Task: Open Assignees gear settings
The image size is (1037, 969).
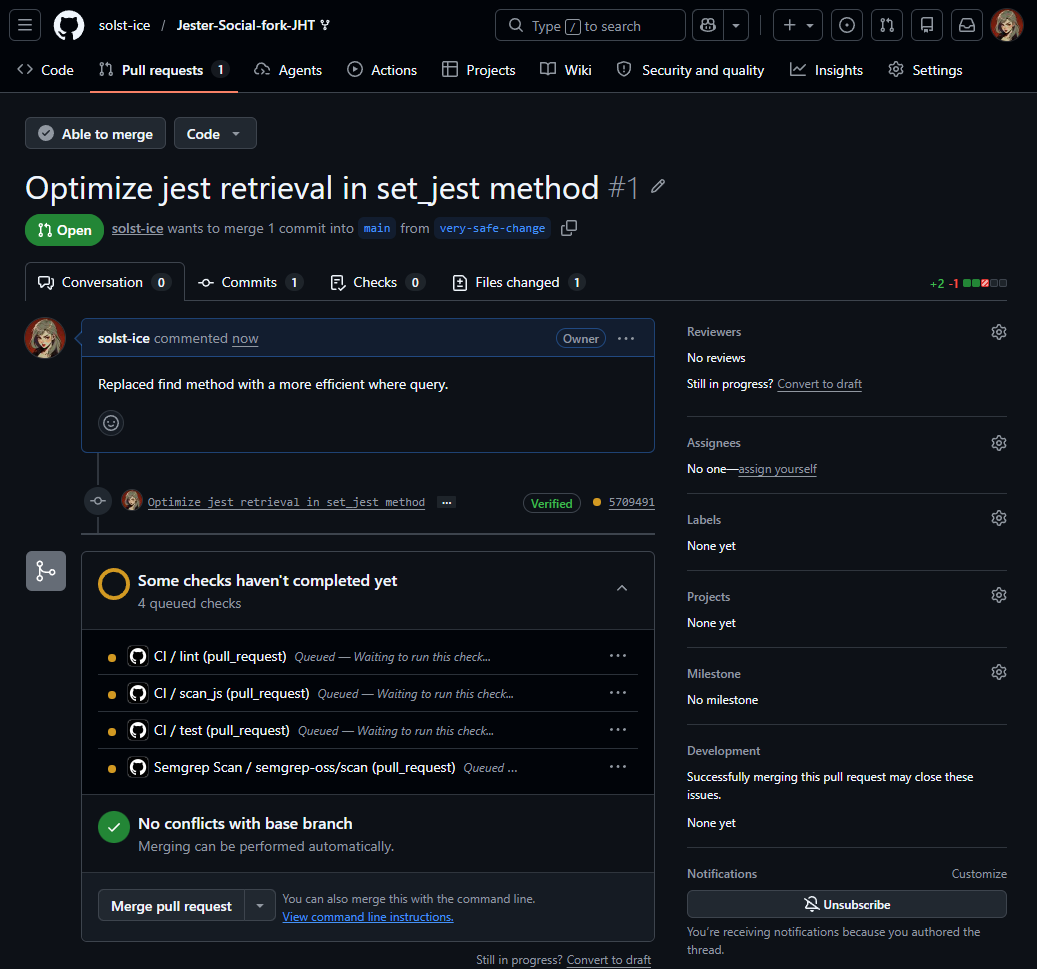Action: tap(999, 443)
